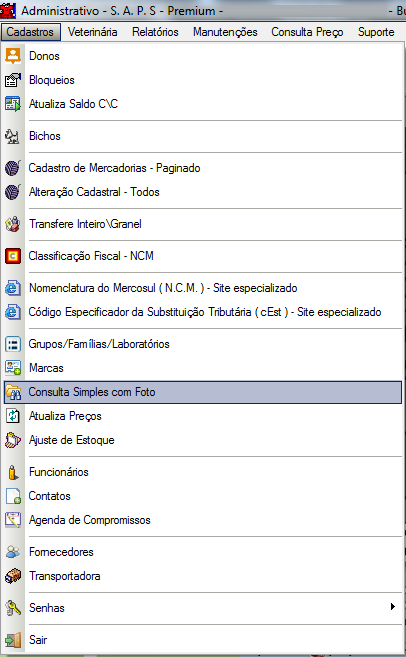Click the Senhas keys icon

pyautogui.click(x=13, y=608)
